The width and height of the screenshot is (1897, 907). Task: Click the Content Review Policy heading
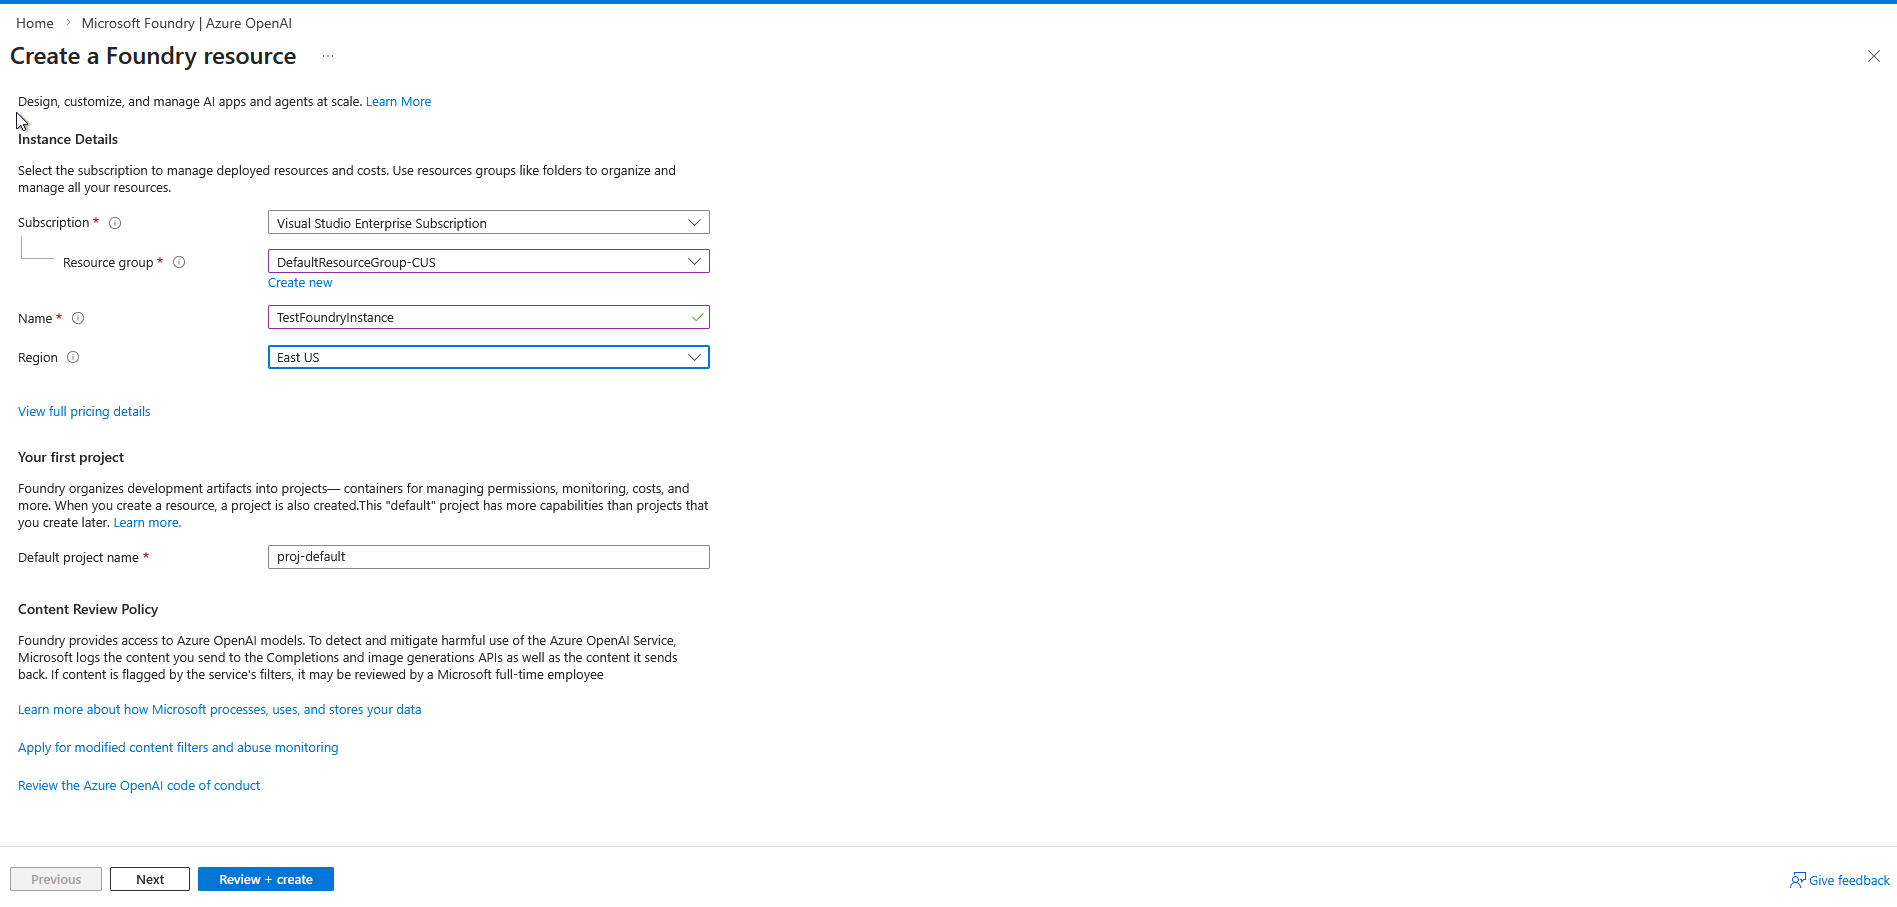tap(88, 609)
